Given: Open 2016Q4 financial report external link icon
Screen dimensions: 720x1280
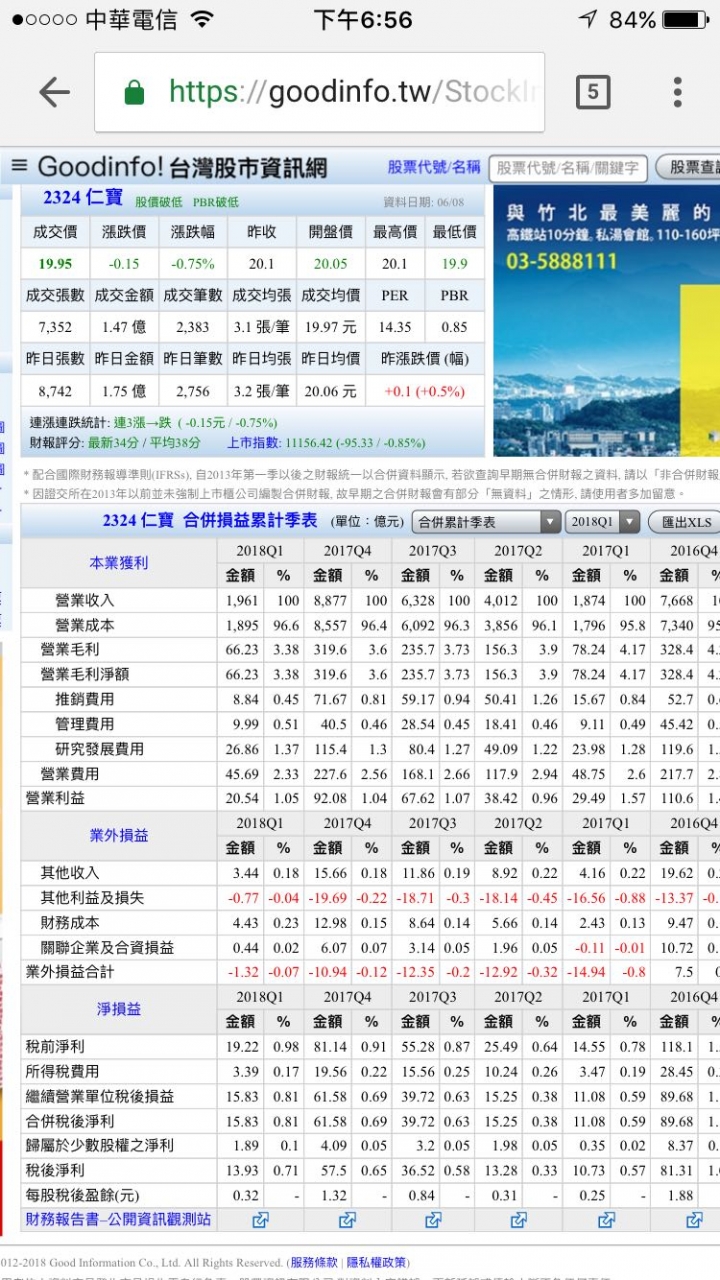Looking at the screenshot, I should [694, 1220].
